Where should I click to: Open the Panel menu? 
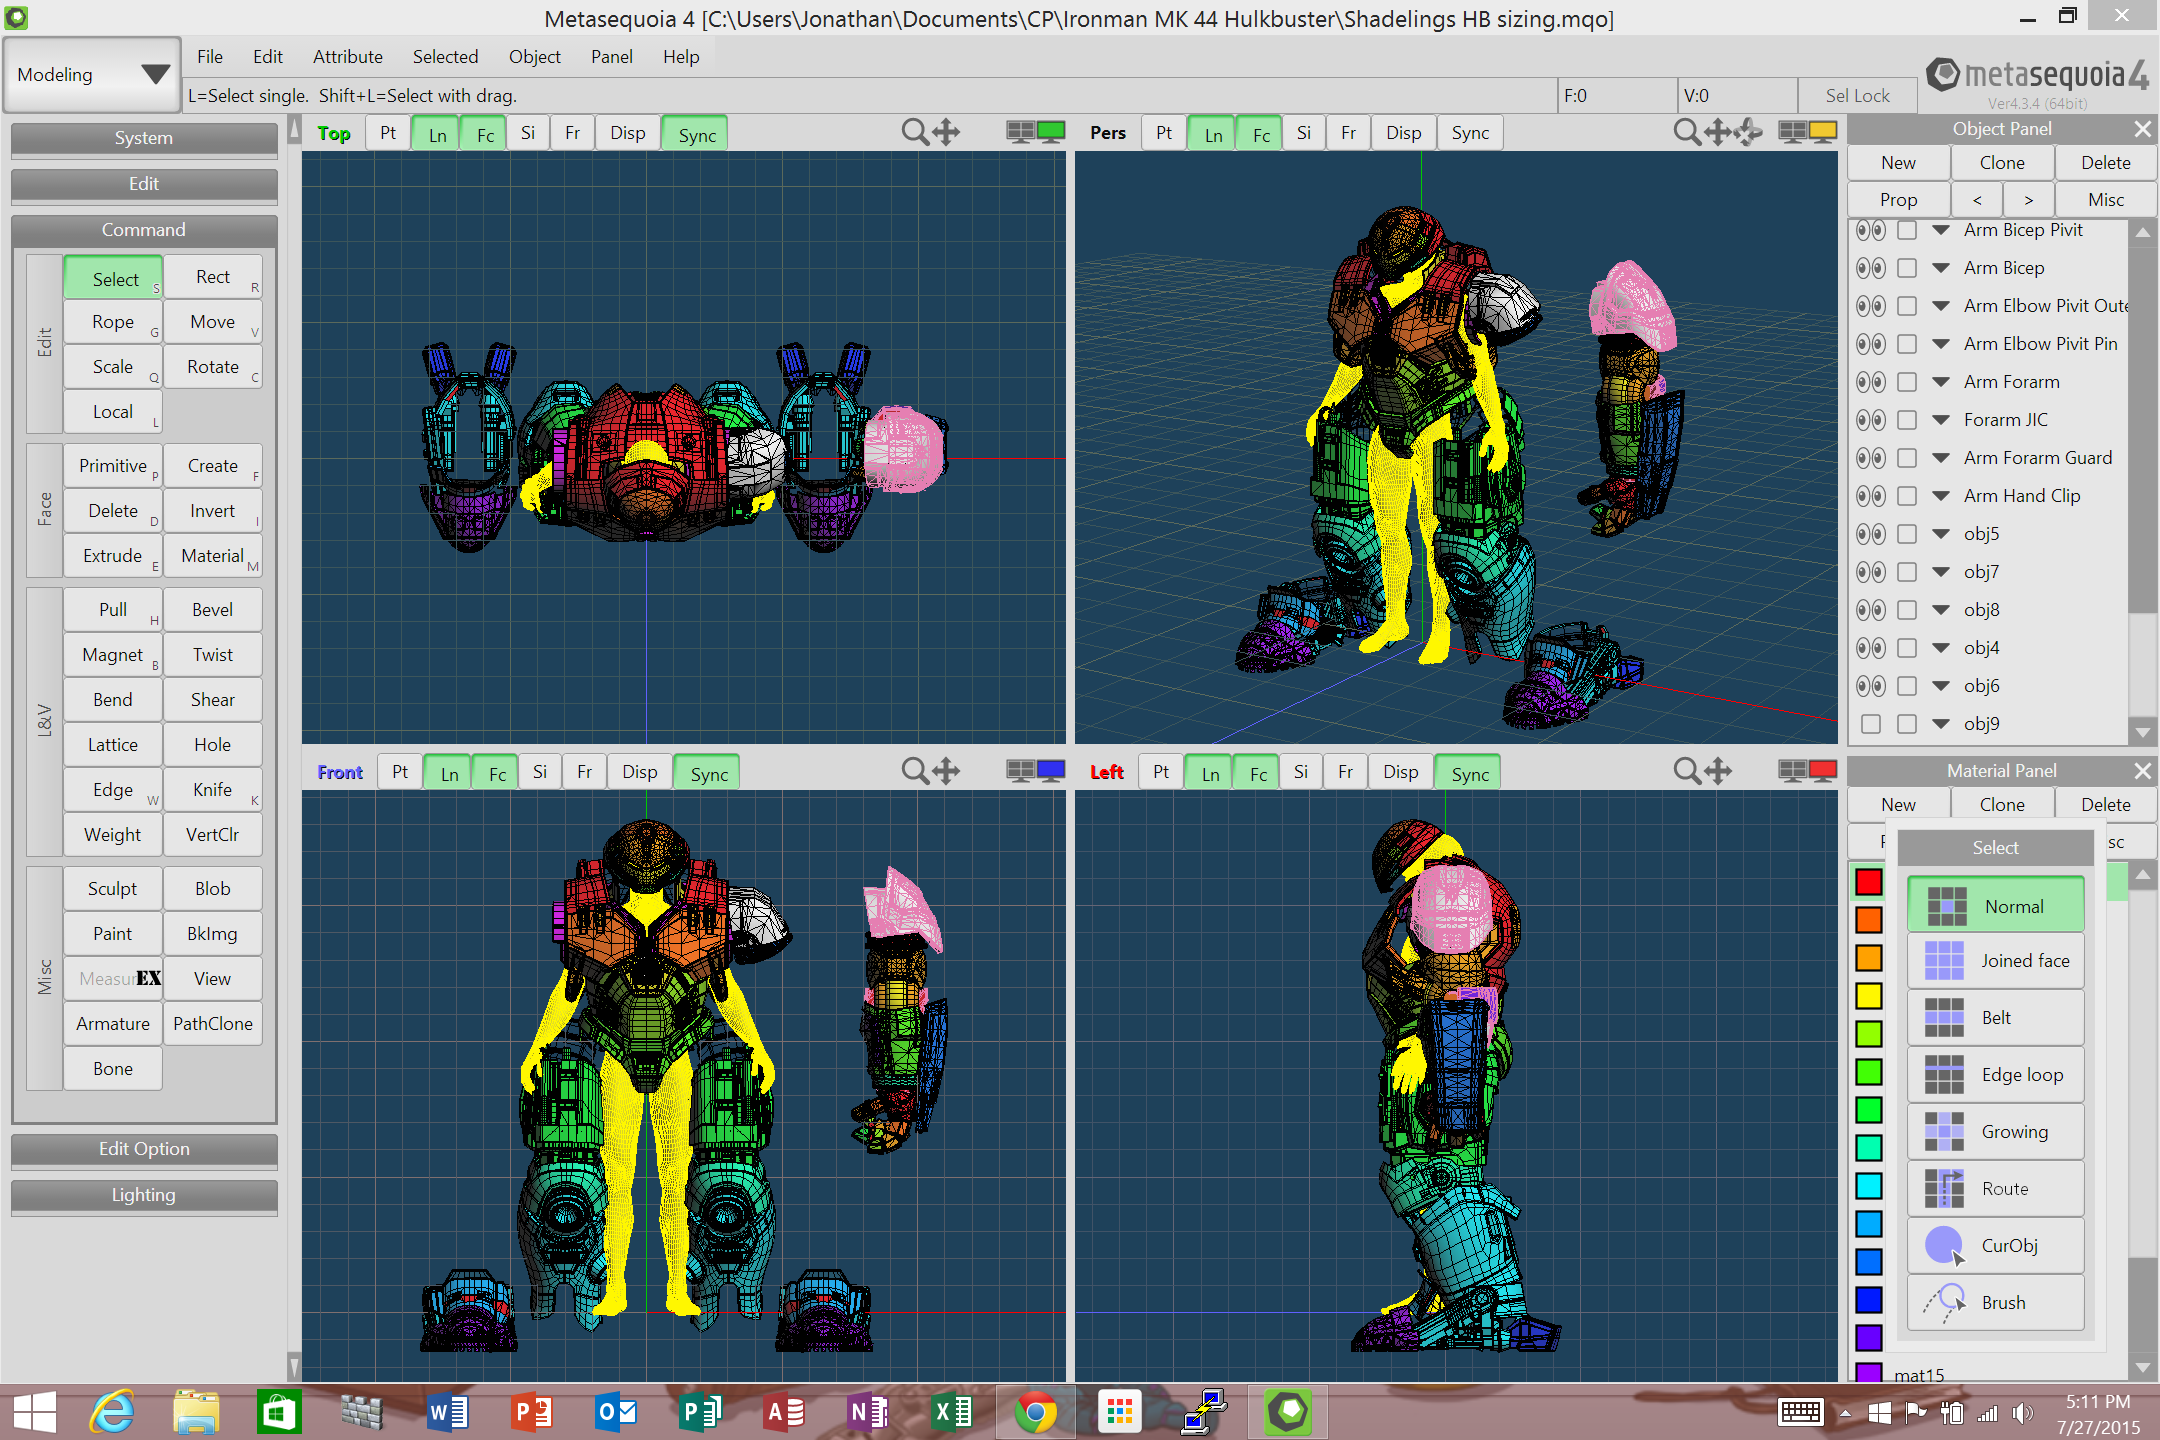click(611, 57)
